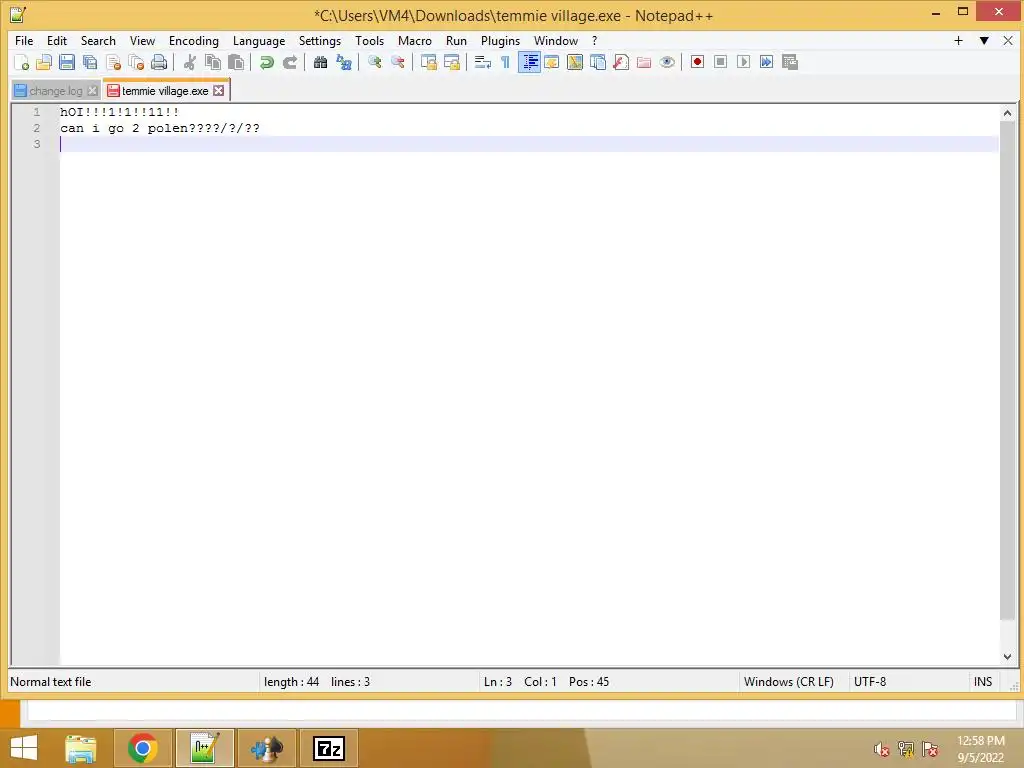Open document list dropdown triangle
The image size is (1024, 768).
pyautogui.click(x=984, y=40)
